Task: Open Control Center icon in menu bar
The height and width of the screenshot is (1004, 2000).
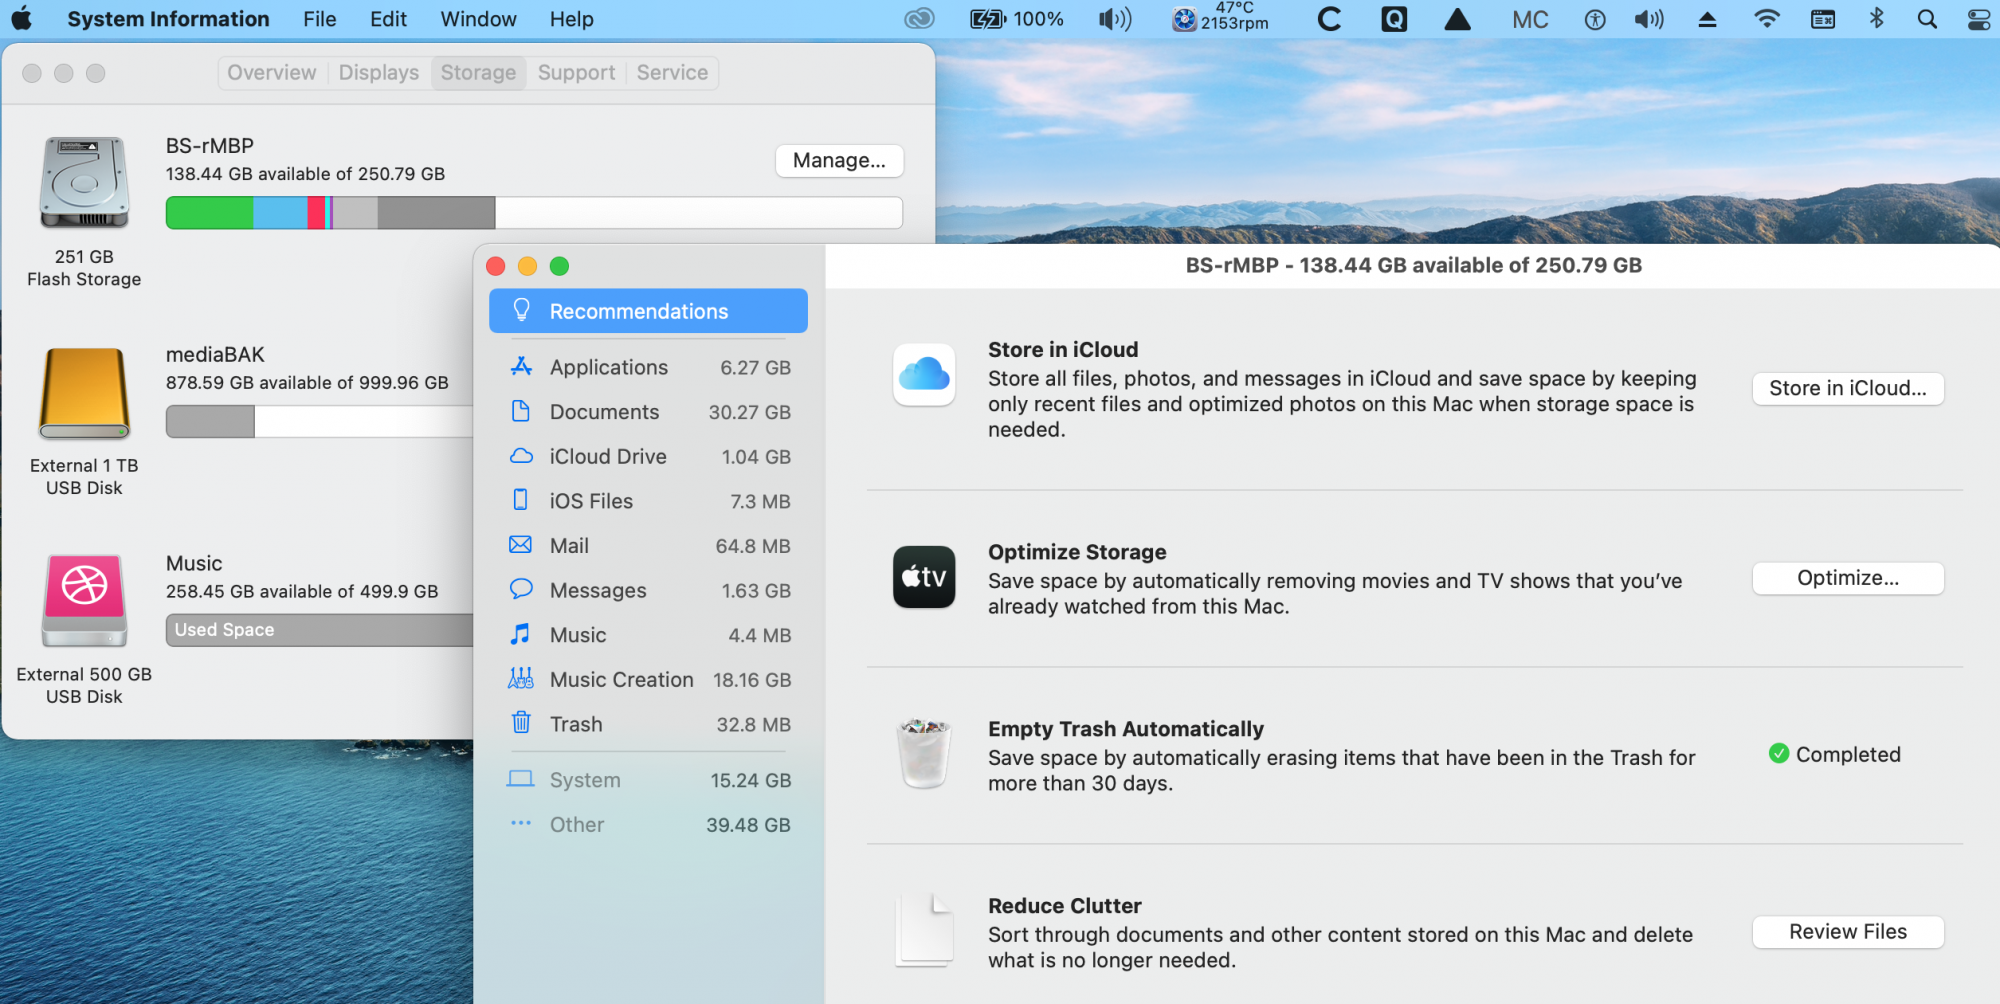Action: click(x=1978, y=19)
